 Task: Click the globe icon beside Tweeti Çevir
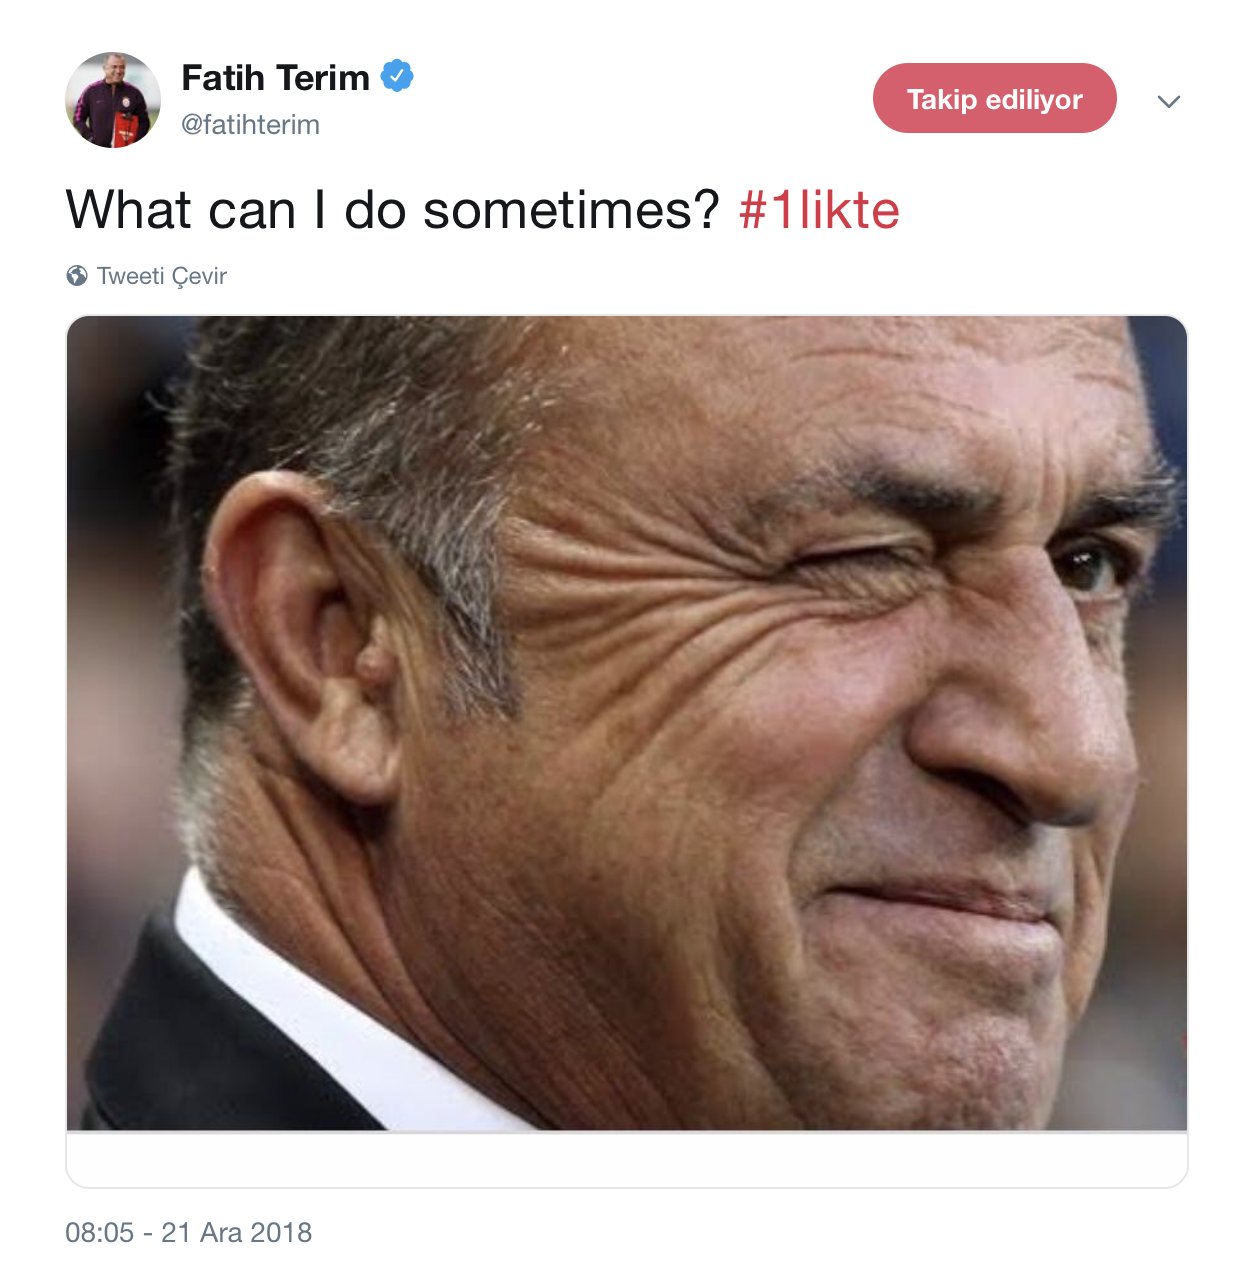point(77,276)
